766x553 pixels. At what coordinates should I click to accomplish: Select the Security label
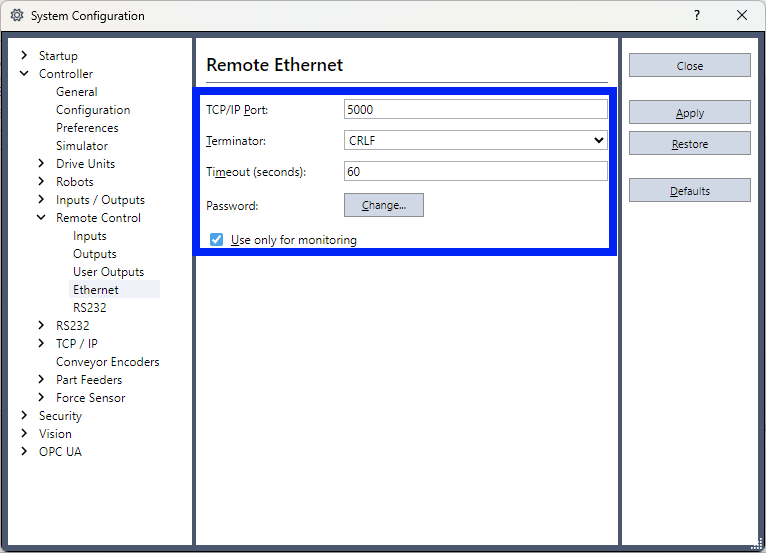click(x=60, y=416)
